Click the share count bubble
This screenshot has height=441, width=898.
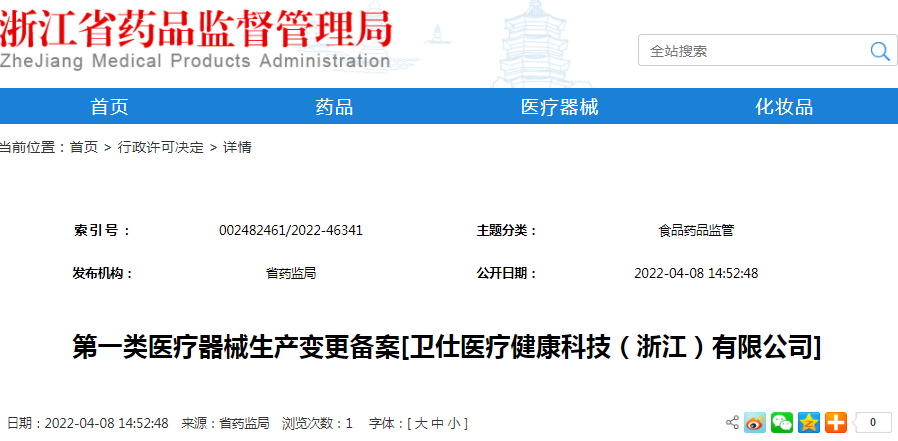(x=872, y=423)
